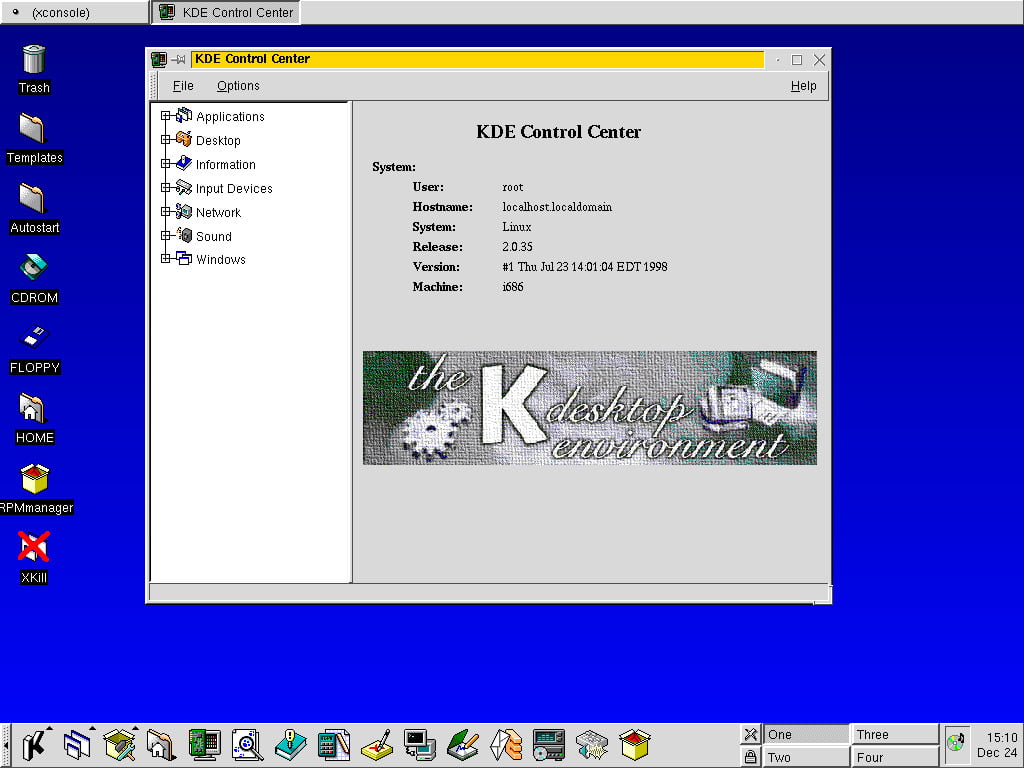The height and width of the screenshot is (768, 1024).
Task: Select the Desktop tree item label
Action: point(218,140)
